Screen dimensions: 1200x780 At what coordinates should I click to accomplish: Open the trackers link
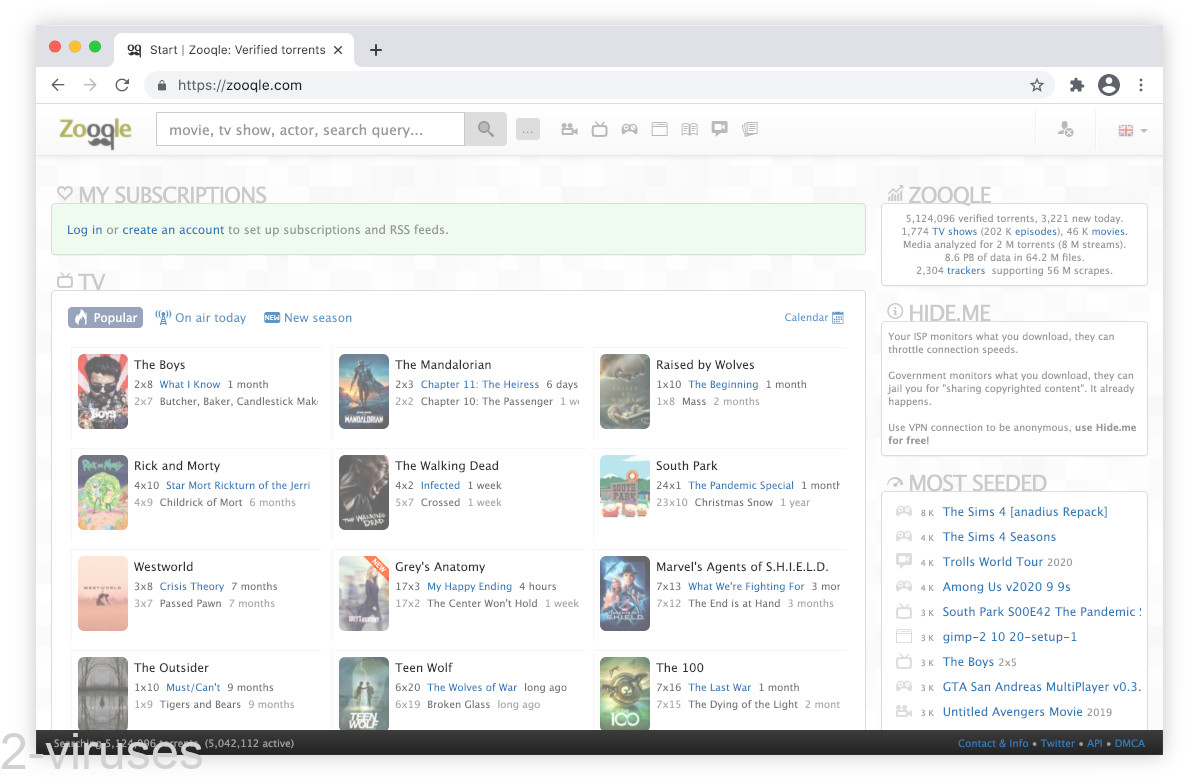coord(966,270)
